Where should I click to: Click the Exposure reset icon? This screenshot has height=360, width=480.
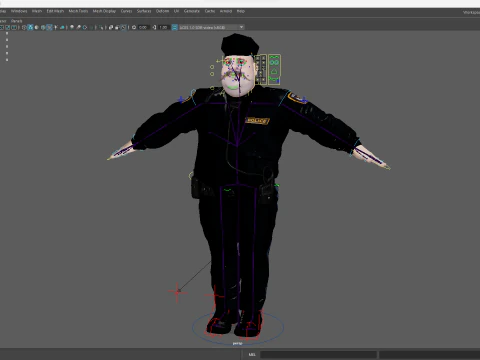point(134,27)
